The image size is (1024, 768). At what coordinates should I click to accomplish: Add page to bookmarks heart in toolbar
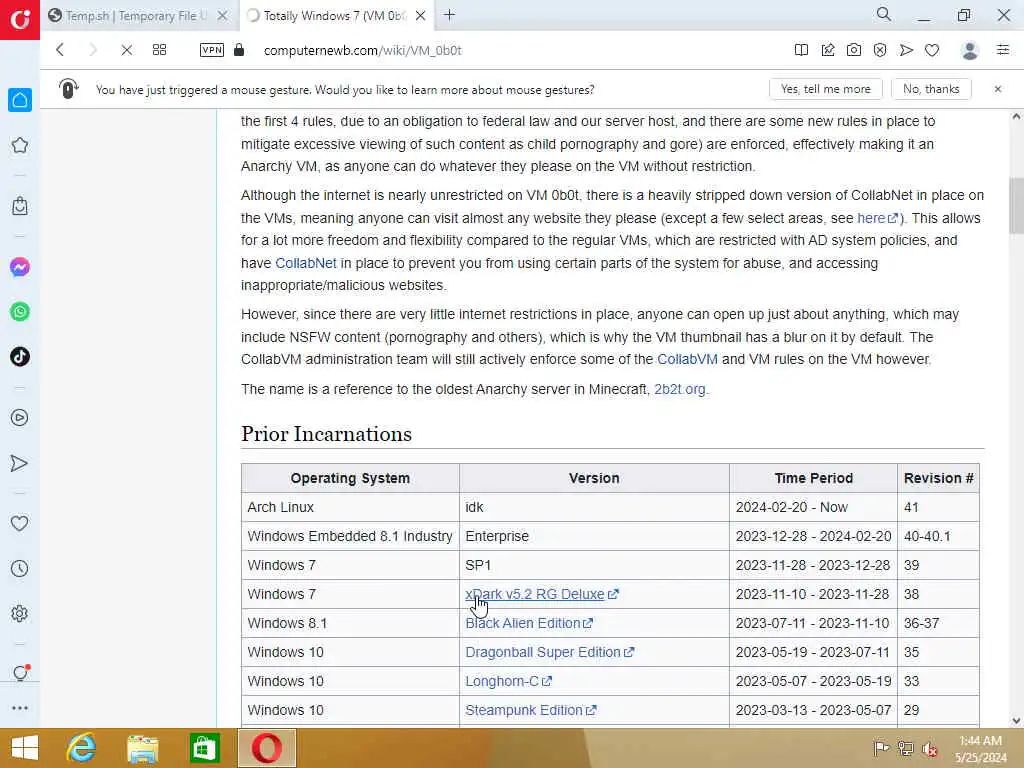(x=932, y=50)
